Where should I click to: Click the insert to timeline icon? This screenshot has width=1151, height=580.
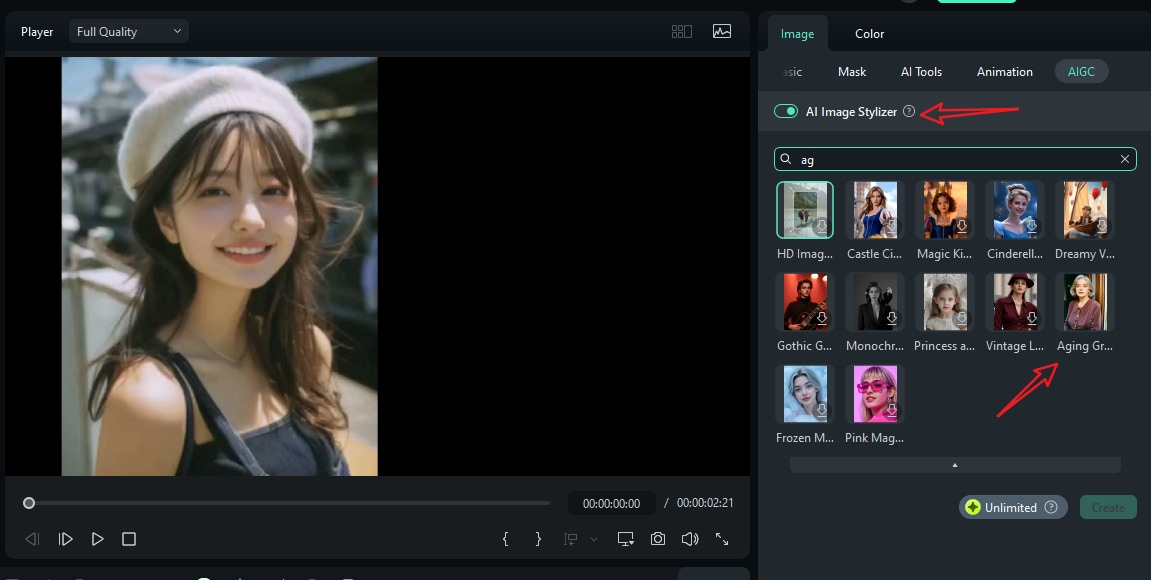570,539
